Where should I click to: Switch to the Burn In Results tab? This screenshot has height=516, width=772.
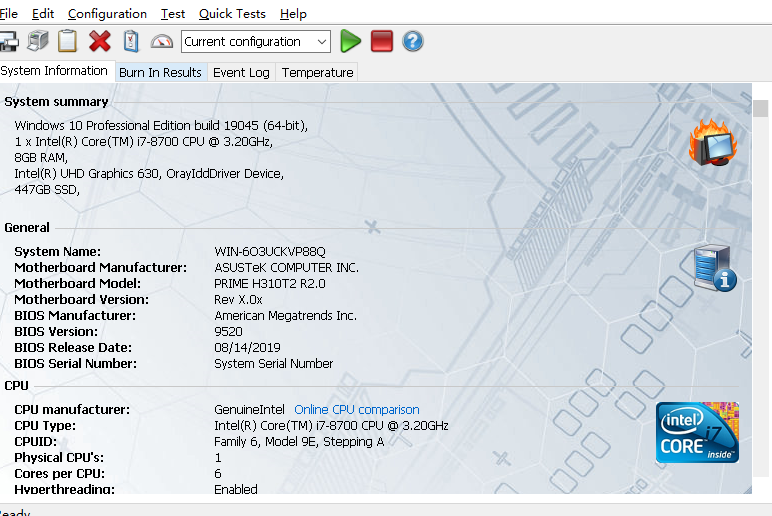[161, 72]
